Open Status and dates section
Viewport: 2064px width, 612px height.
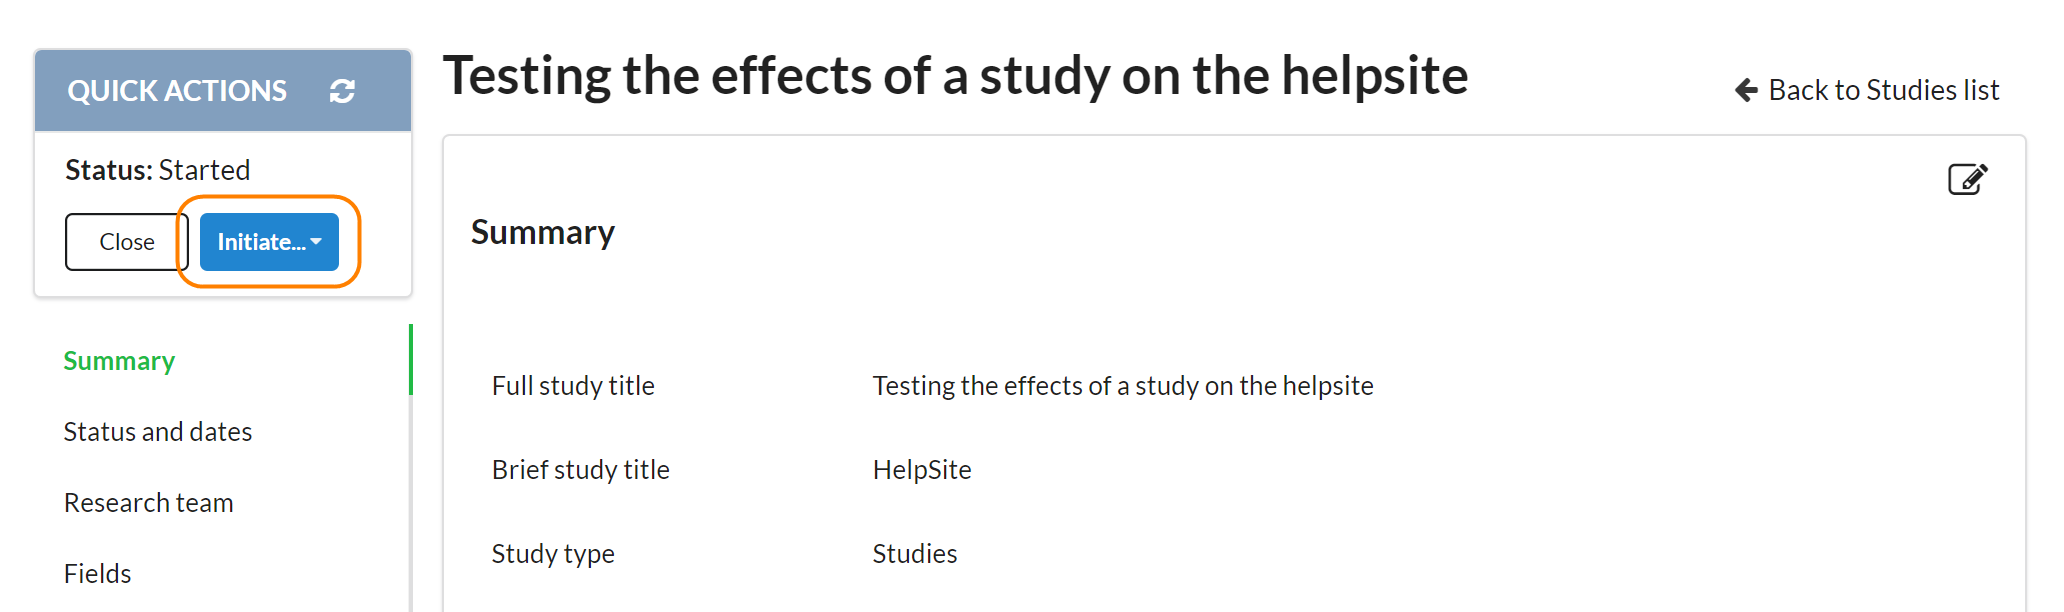[158, 432]
